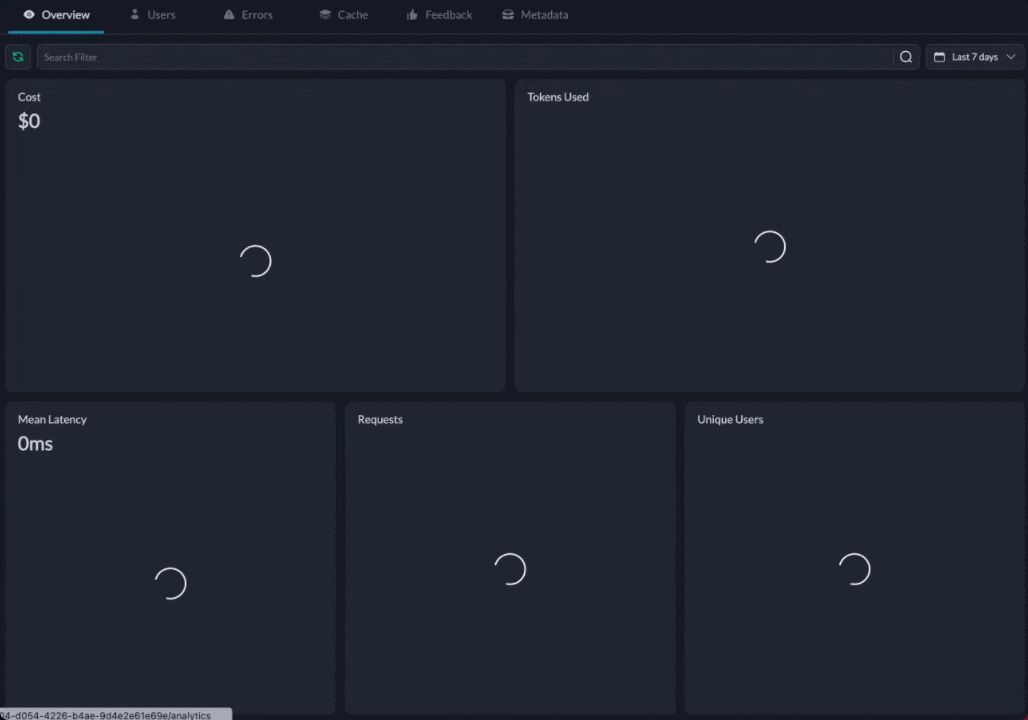Viewport: 1028px width, 720px height.
Task: Click the stacked layers icon beside Cache
Action: pyautogui.click(x=325, y=15)
